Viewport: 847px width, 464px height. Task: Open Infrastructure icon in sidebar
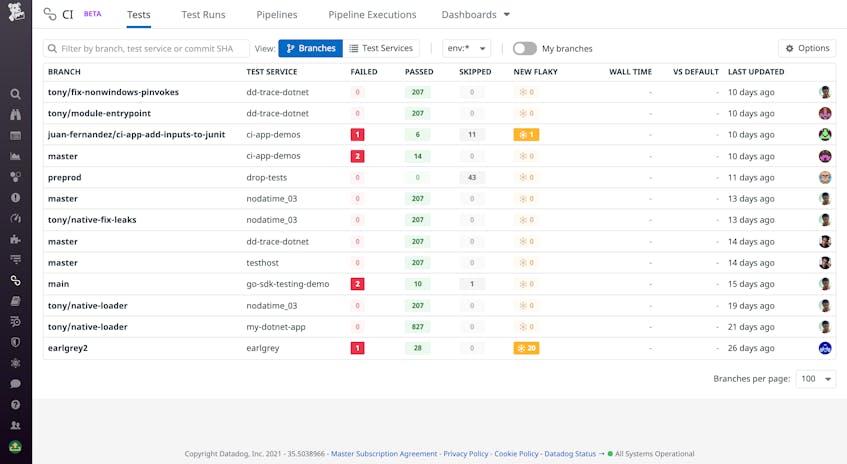point(16,177)
